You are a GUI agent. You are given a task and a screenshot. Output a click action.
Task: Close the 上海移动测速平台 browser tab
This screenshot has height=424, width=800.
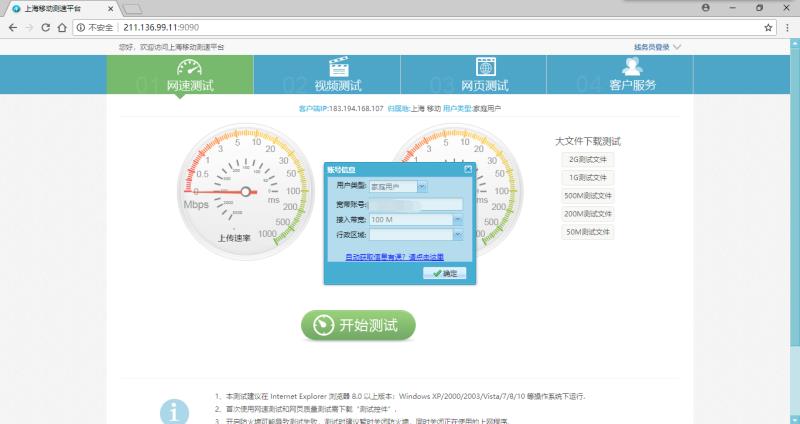pyautogui.click(x=111, y=9)
